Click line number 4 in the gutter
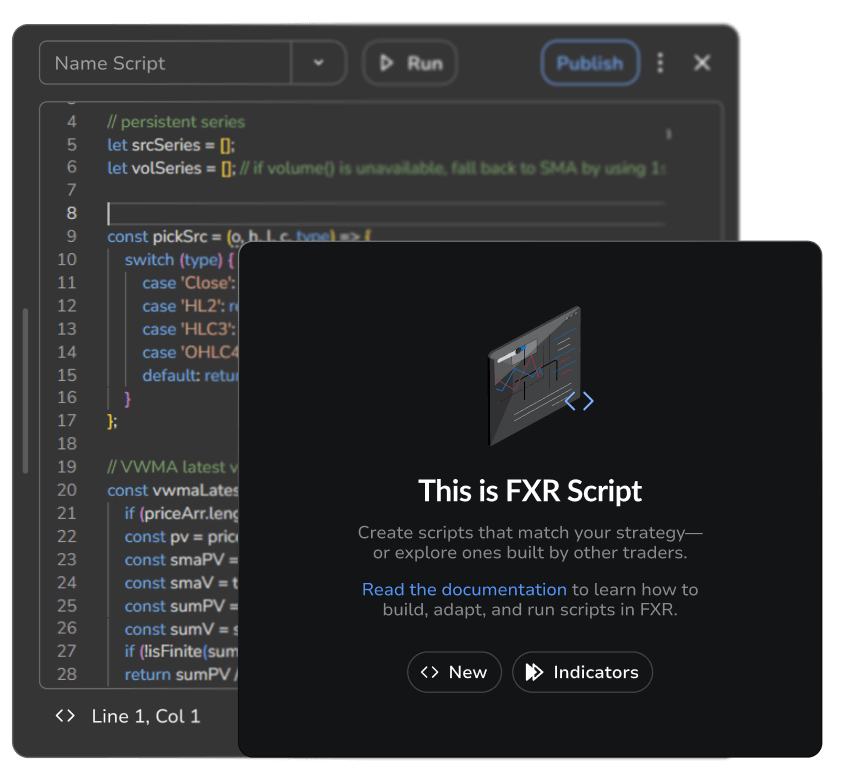The width and height of the screenshot is (856, 776). pos(72,121)
